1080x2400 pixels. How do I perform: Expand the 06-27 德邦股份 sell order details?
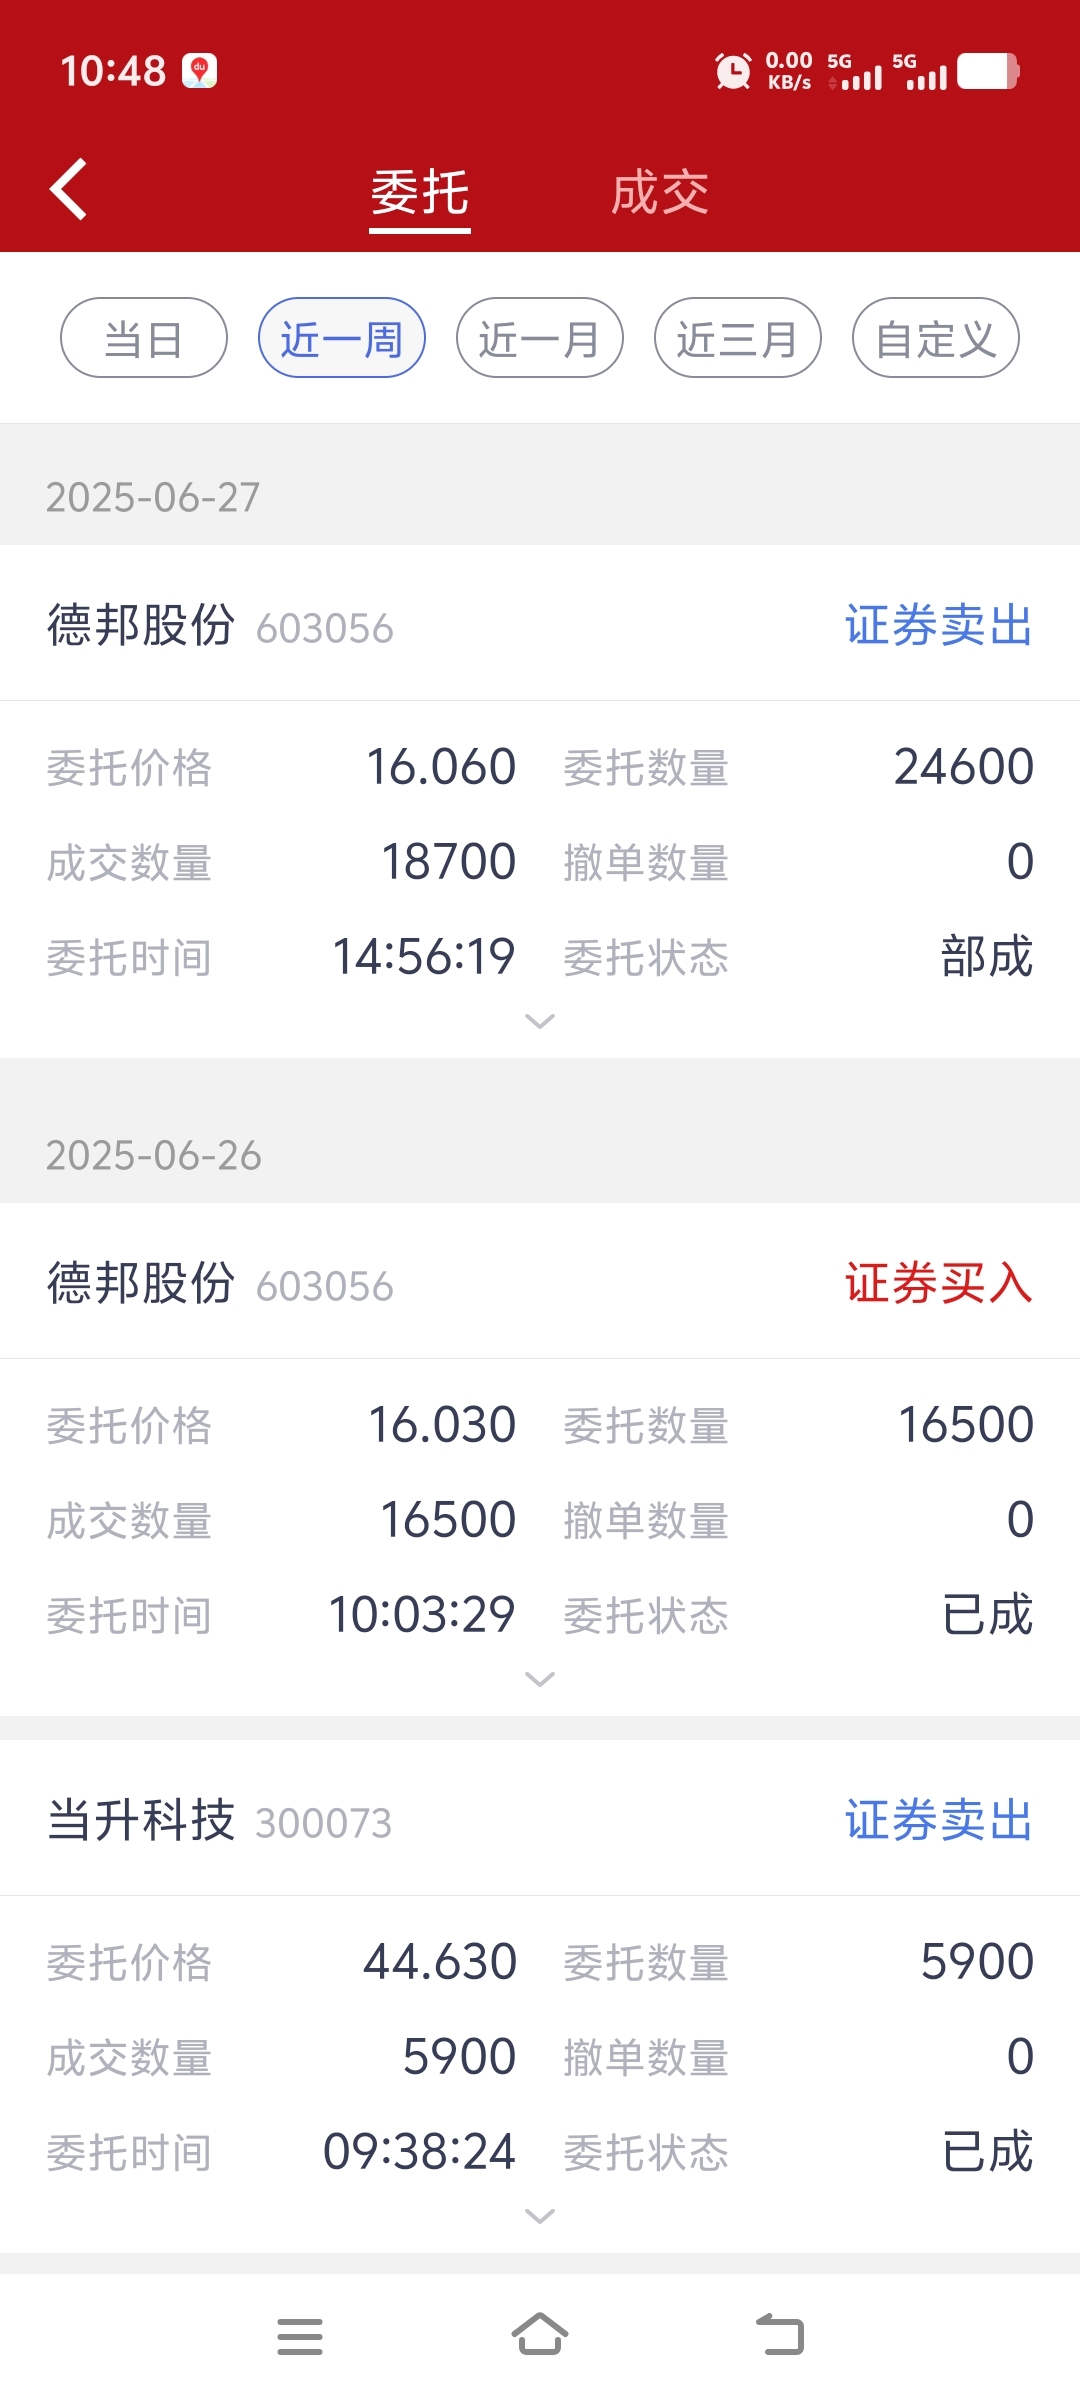(x=540, y=1021)
